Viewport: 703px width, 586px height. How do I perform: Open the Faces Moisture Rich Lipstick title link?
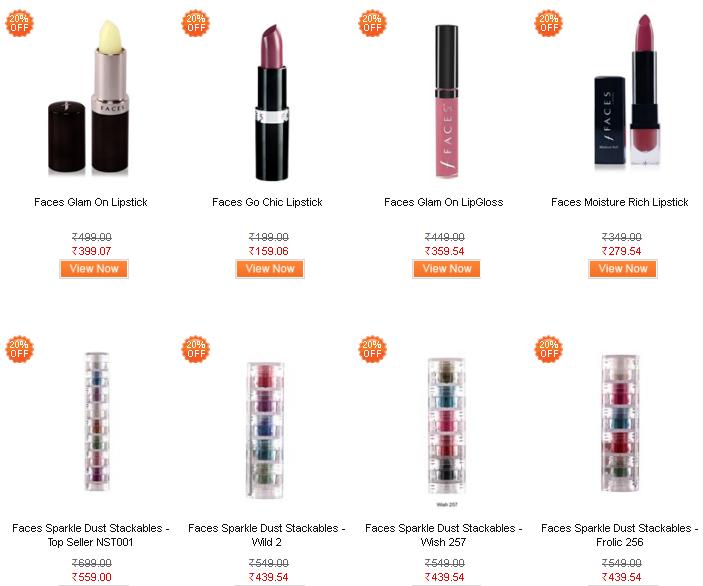[620, 202]
